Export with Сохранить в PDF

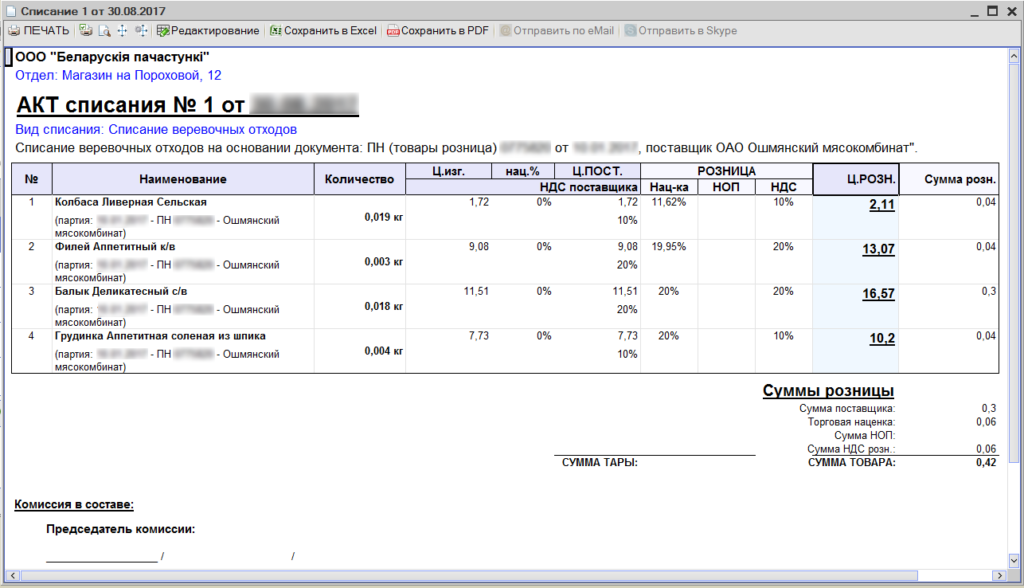coord(438,31)
